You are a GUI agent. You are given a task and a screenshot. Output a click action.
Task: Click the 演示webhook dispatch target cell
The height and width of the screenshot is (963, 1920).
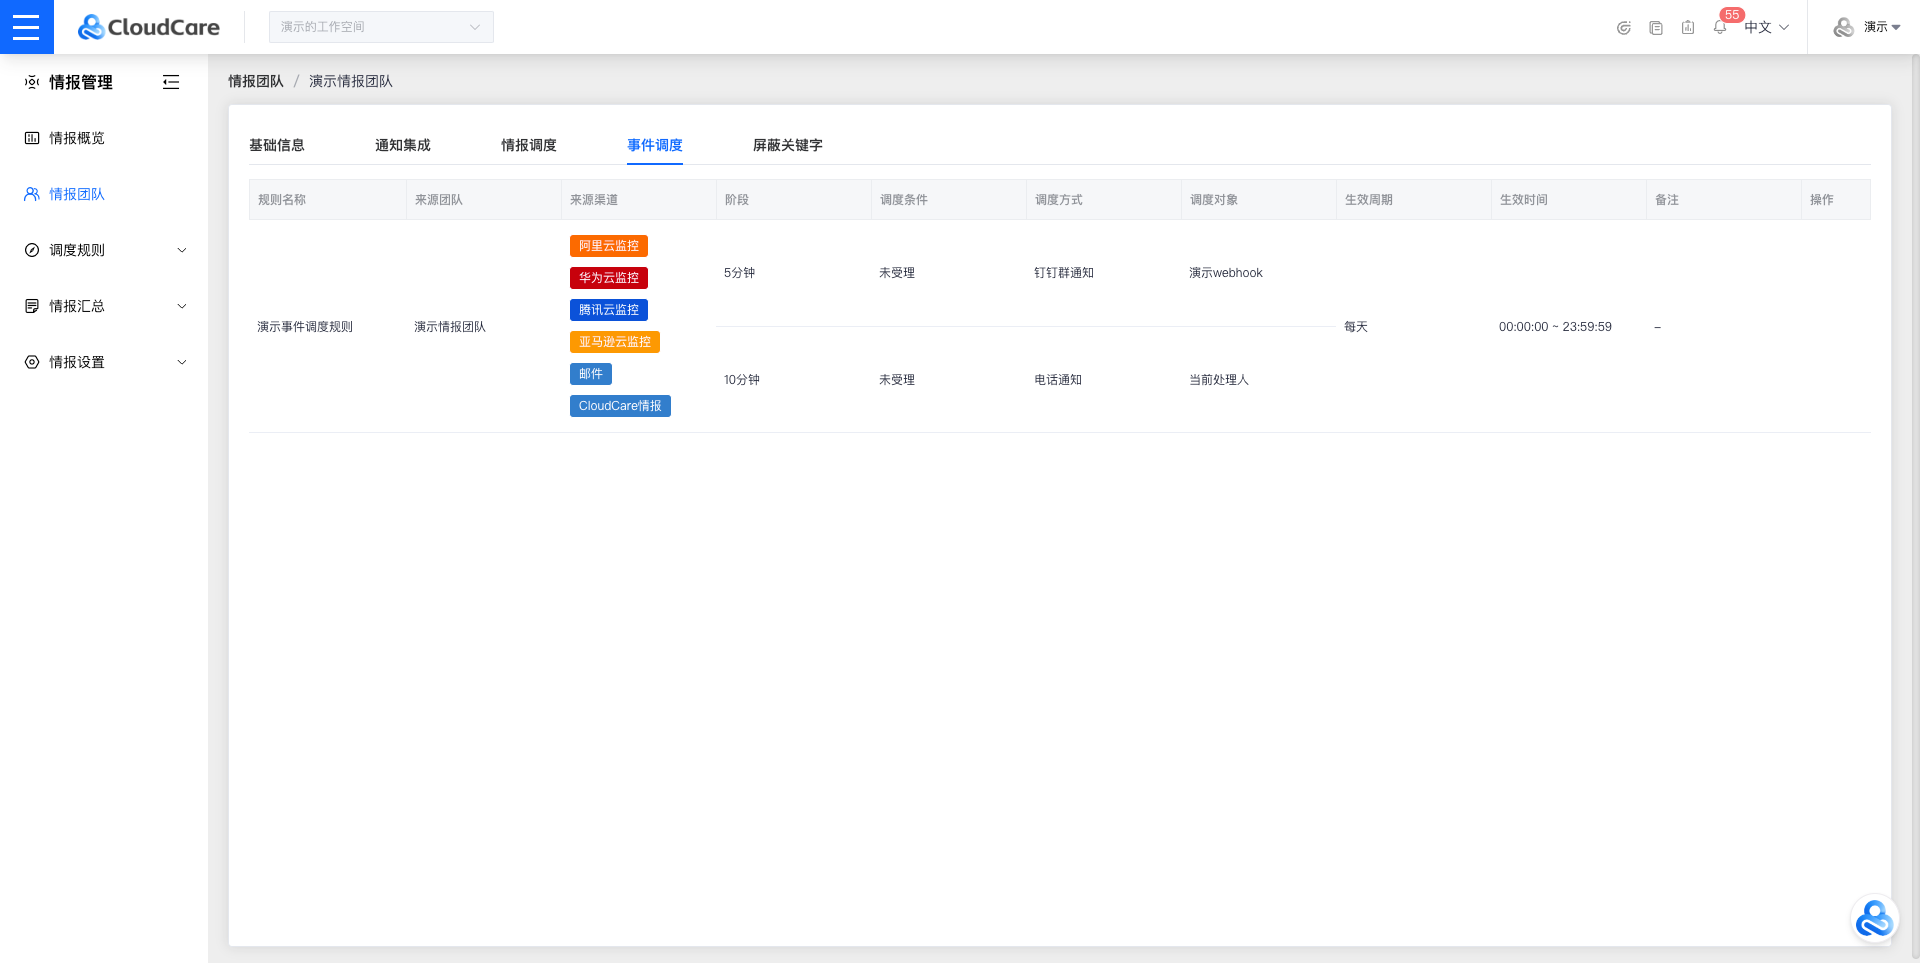pyautogui.click(x=1226, y=273)
